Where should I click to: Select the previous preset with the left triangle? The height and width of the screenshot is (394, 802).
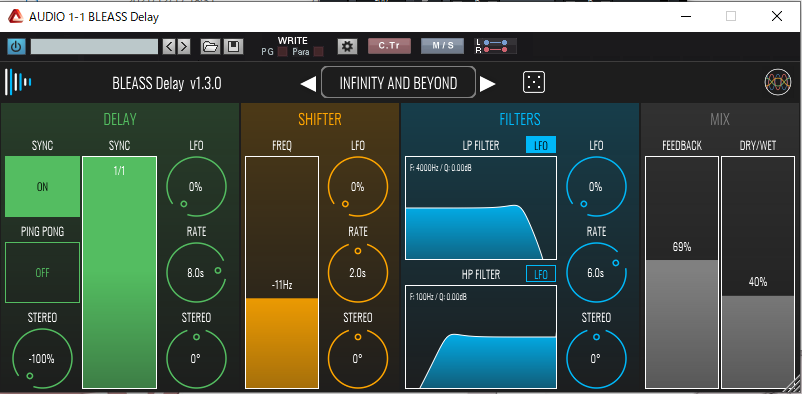pyautogui.click(x=308, y=83)
